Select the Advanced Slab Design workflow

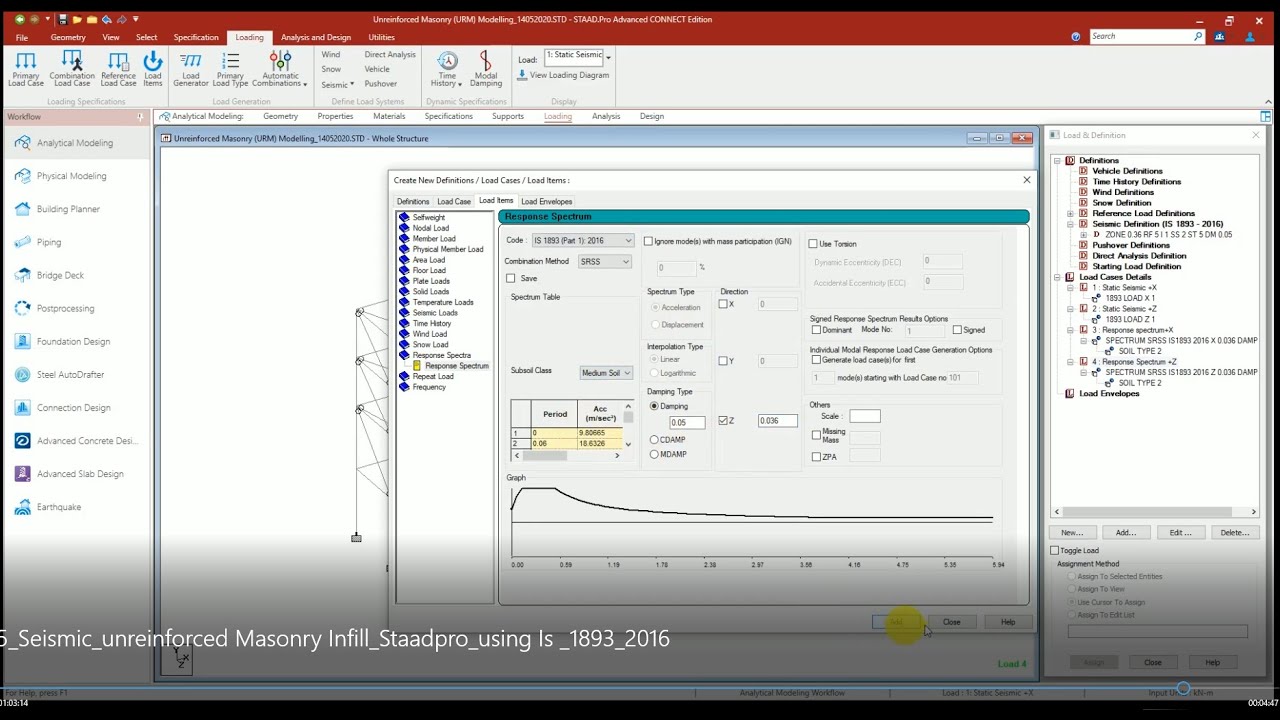tap(80, 474)
